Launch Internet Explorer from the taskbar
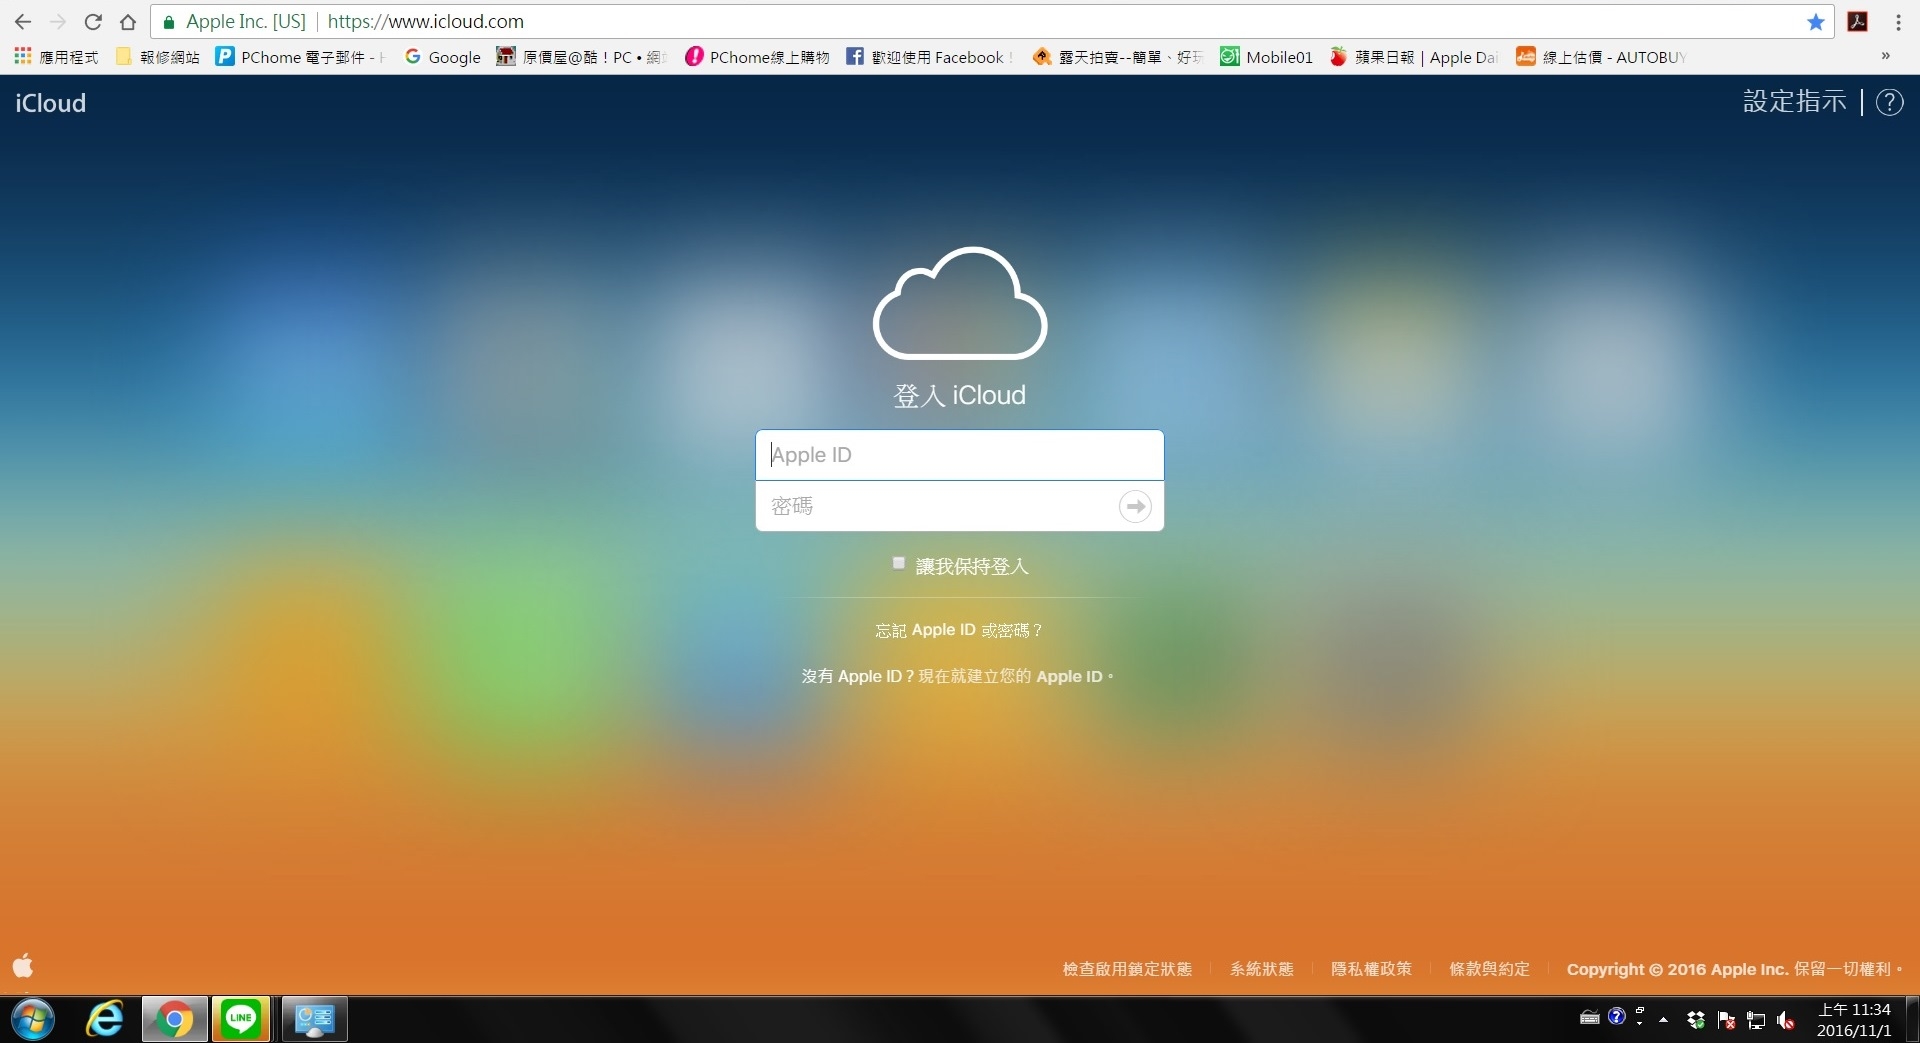Viewport: 1920px width, 1043px height. click(104, 1020)
